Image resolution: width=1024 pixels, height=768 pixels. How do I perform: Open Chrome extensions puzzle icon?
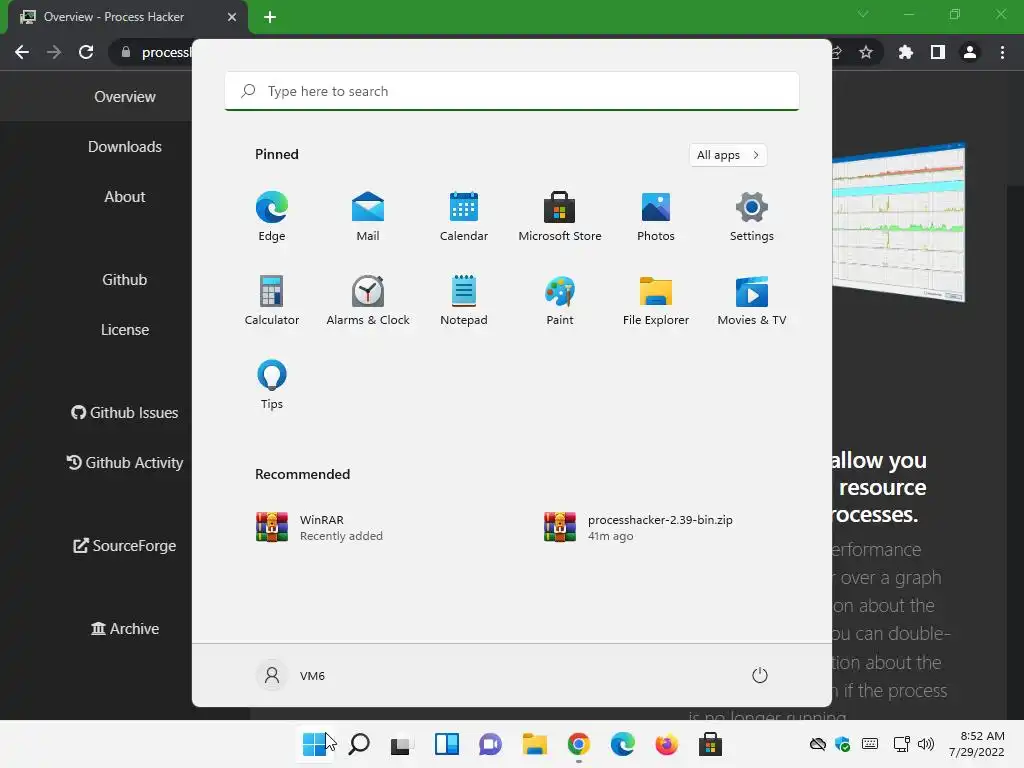[x=906, y=52]
